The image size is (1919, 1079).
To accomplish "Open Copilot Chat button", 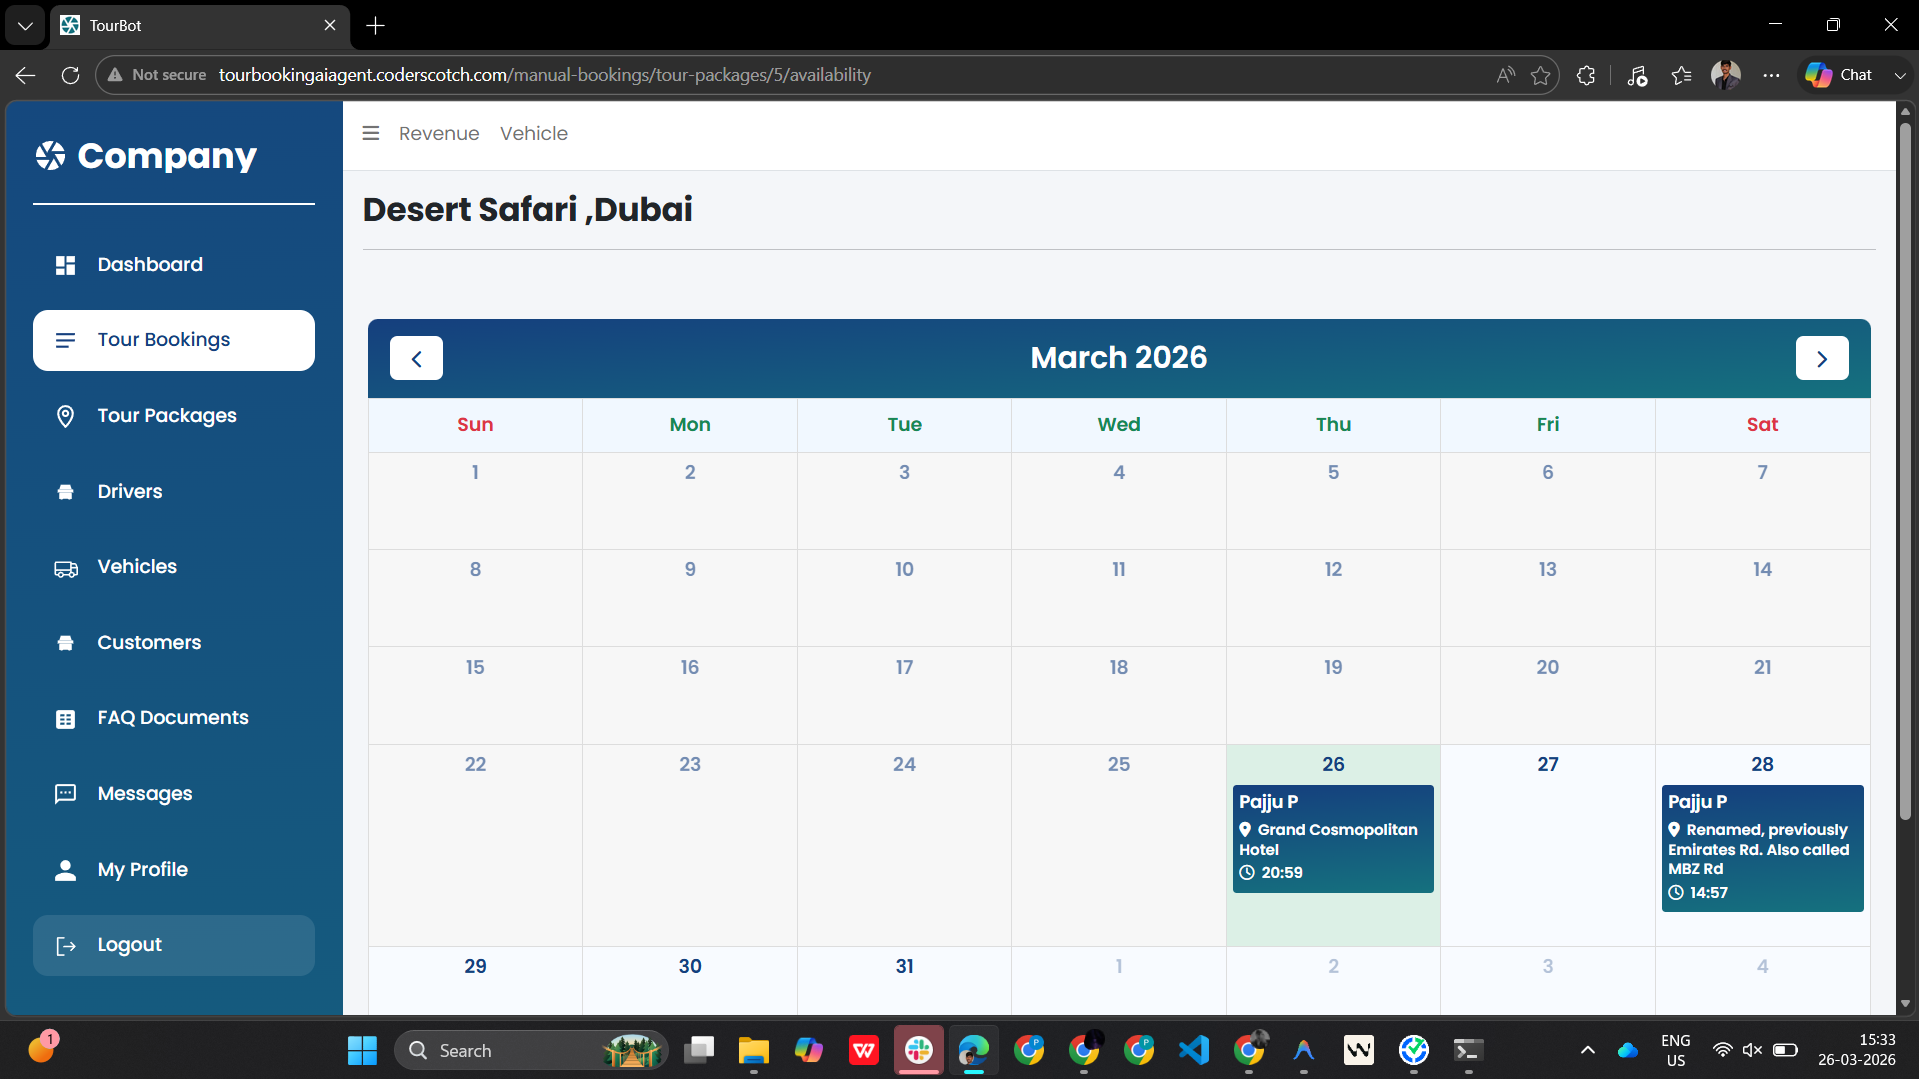I will coord(1840,75).
